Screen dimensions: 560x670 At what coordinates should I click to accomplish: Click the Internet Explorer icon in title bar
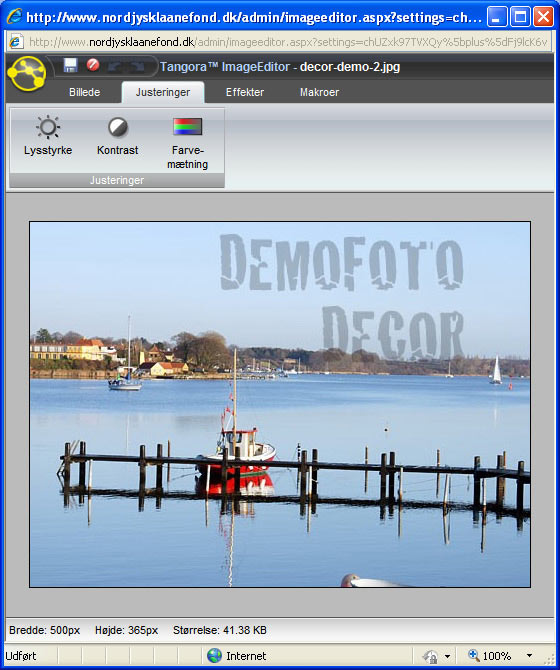click(15, 17)
